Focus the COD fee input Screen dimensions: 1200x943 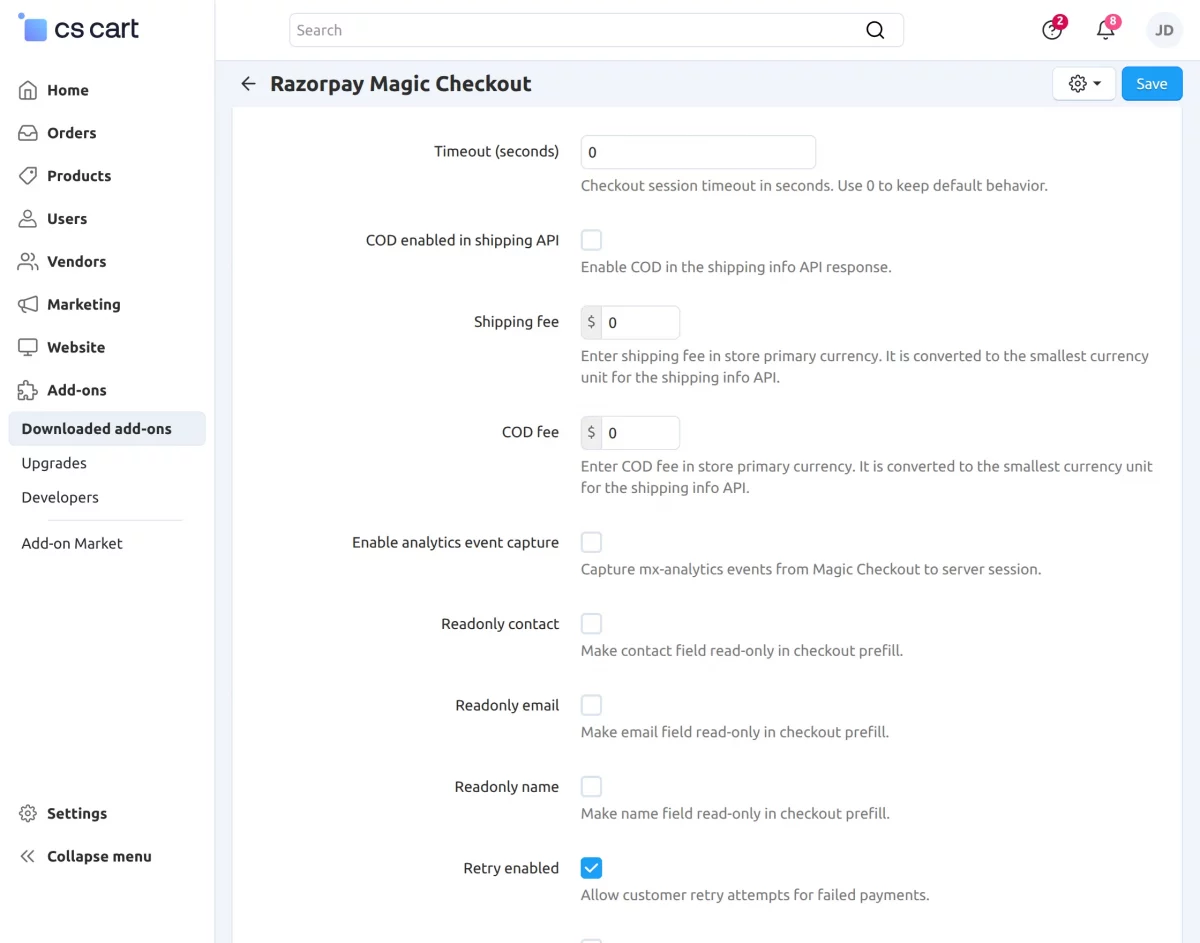pos(640,433)
